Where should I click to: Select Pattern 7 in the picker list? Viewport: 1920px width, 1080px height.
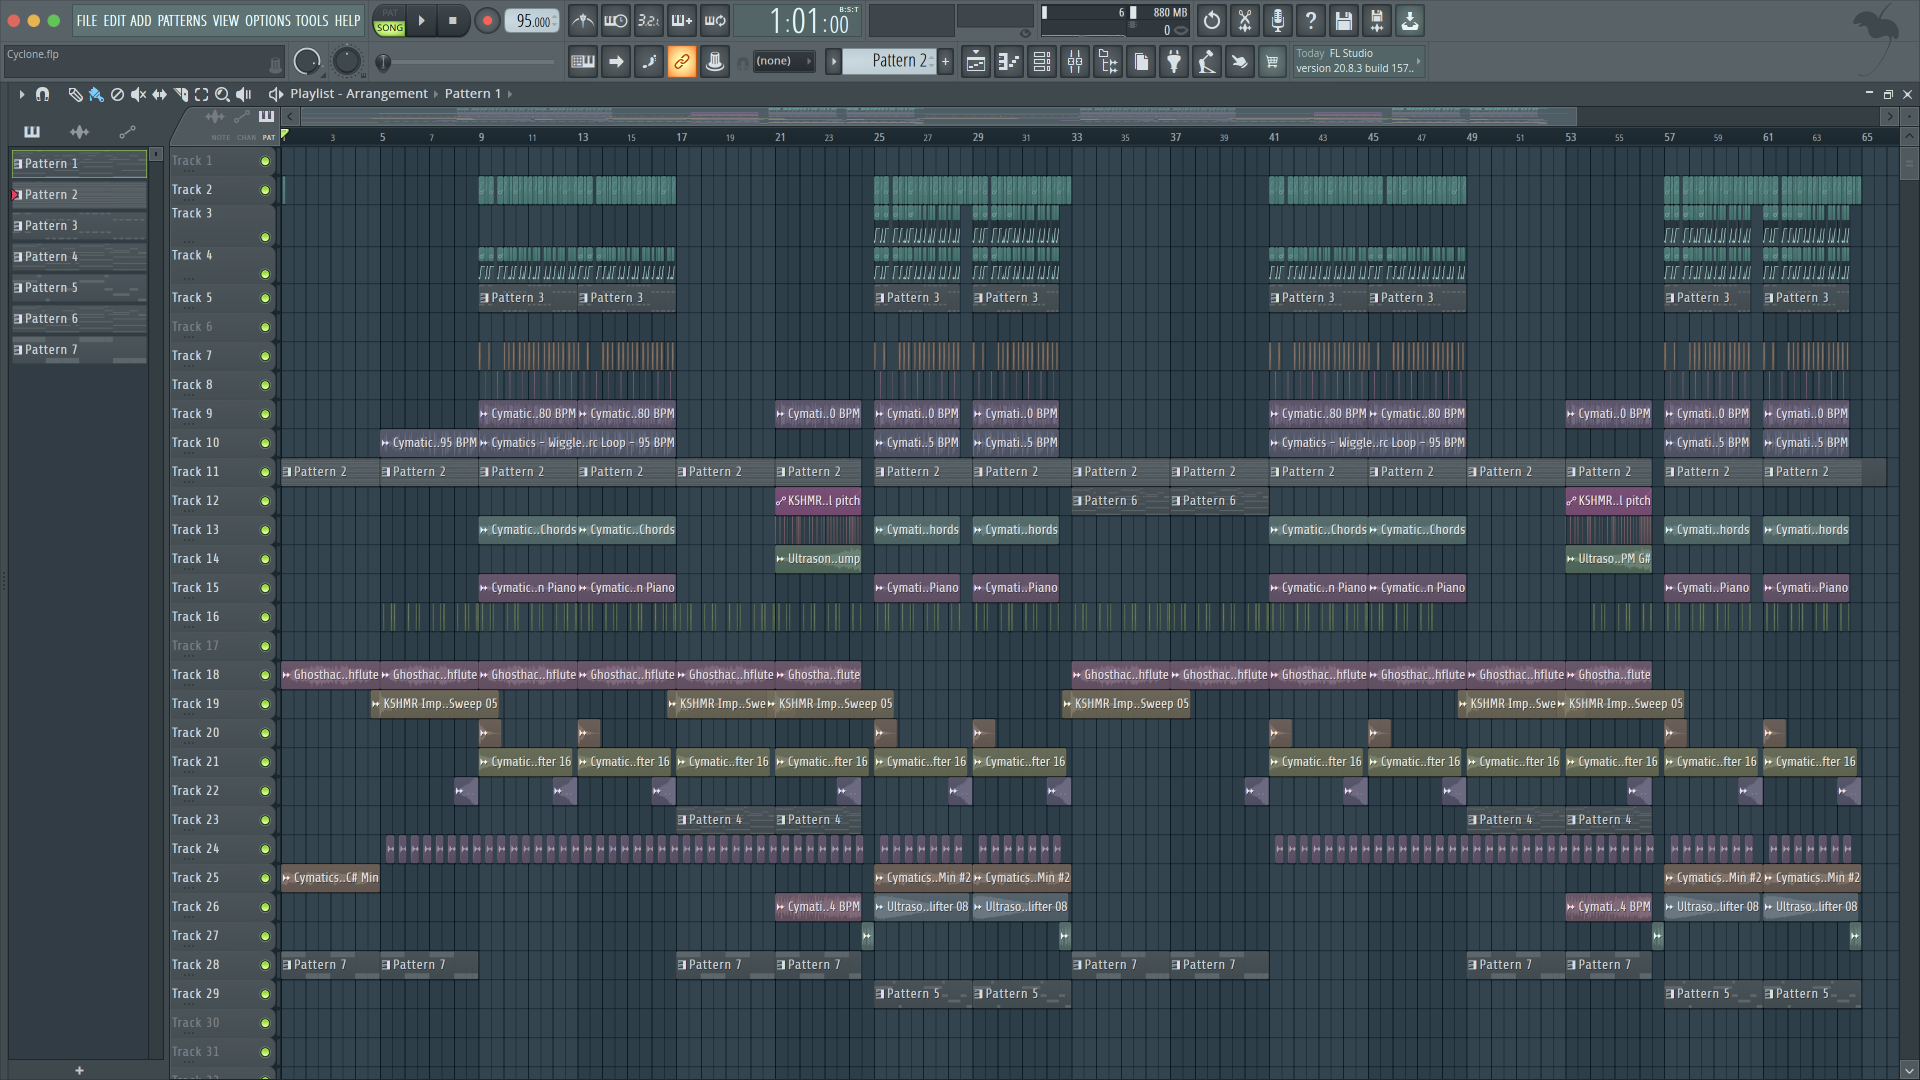click(79, 350)
